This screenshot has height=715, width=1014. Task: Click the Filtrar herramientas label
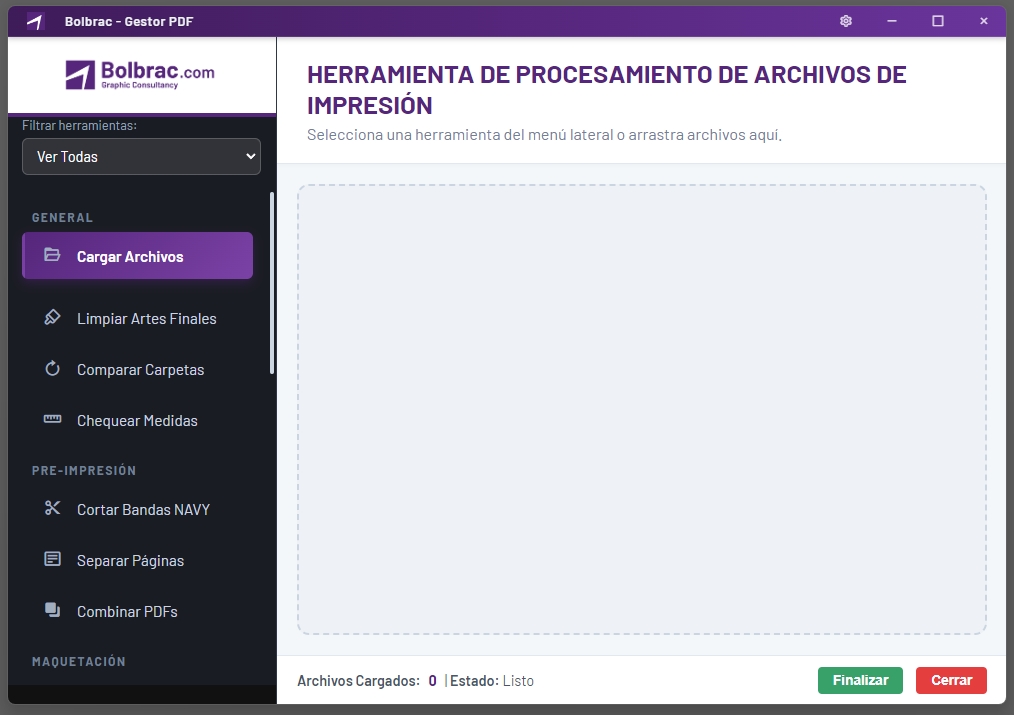[80, 125]
